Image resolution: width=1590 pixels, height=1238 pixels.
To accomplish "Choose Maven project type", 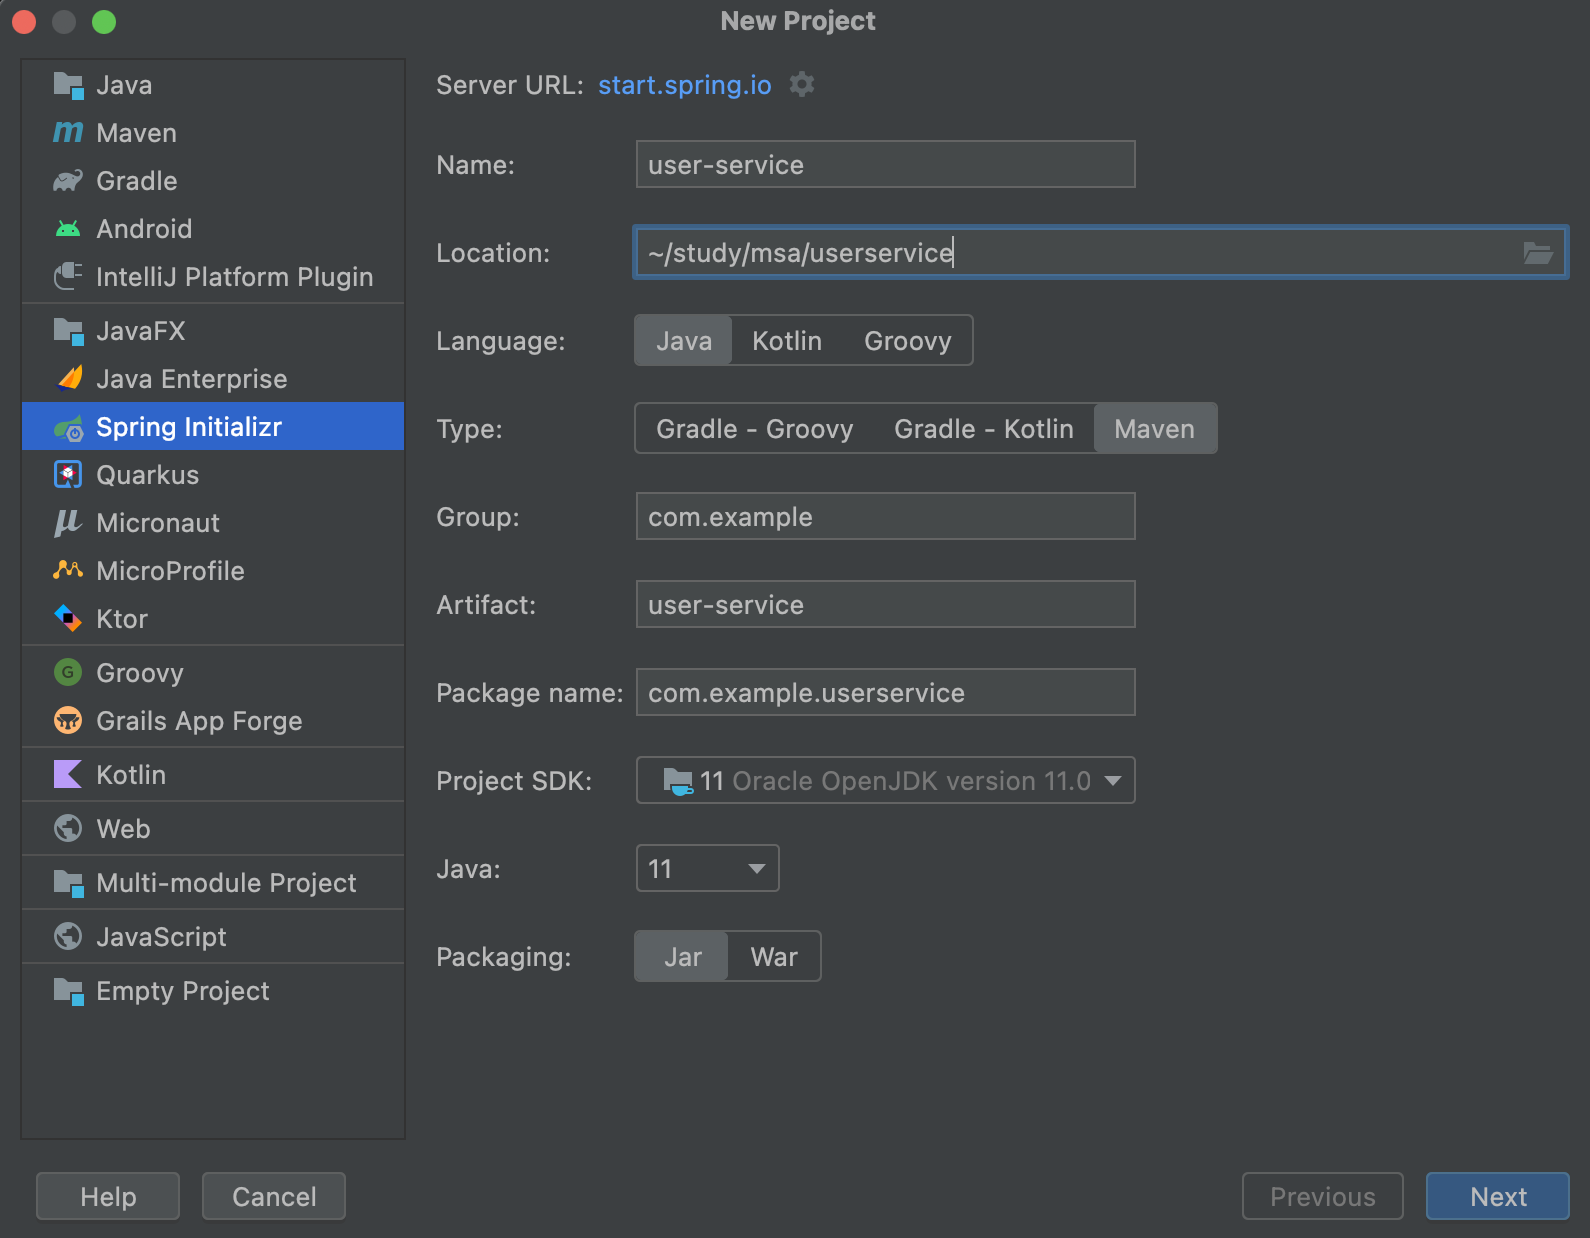I will click(1155, 429).
